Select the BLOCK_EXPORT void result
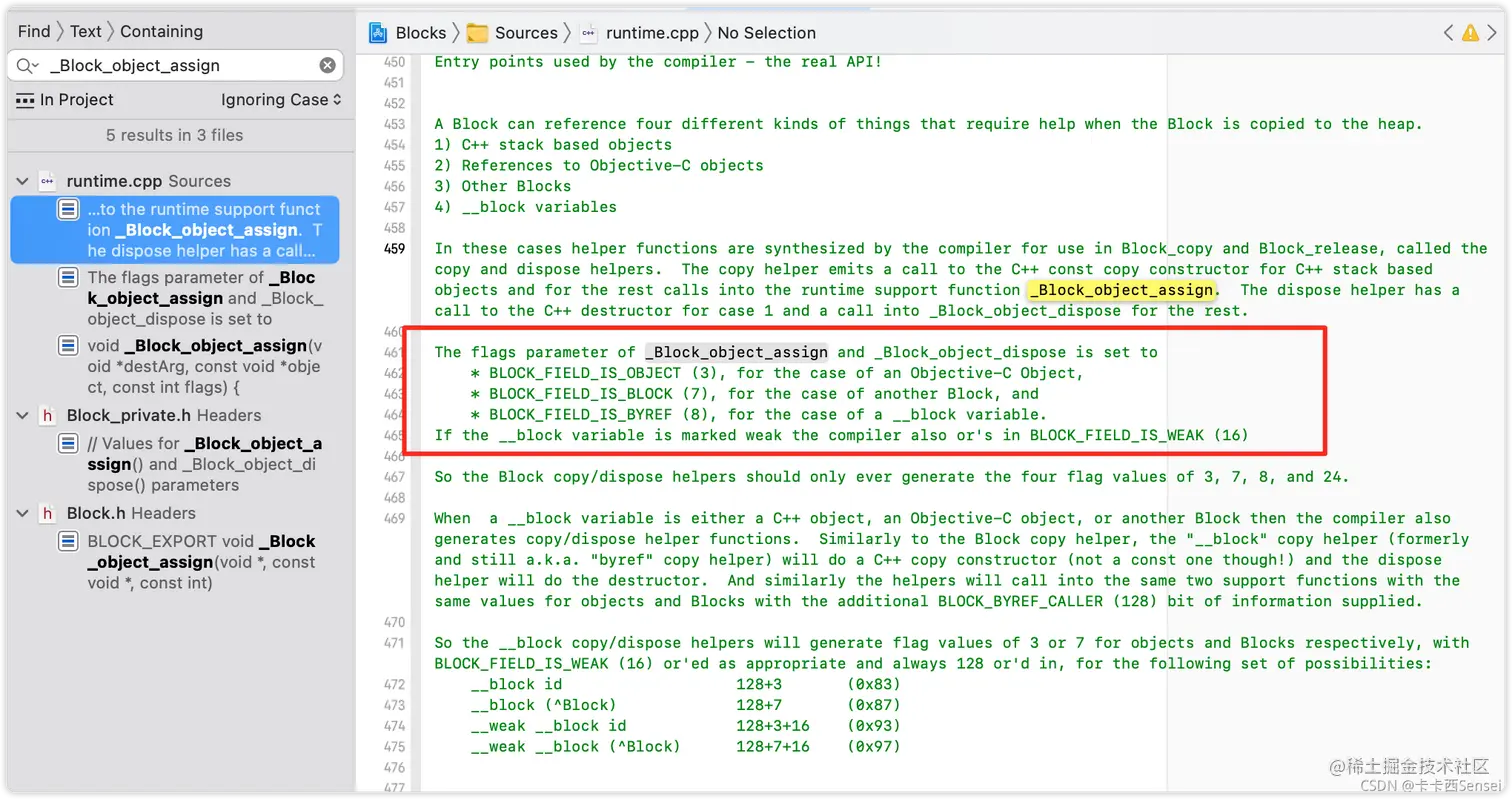1512x799 pixels. [x=175, y=562]
